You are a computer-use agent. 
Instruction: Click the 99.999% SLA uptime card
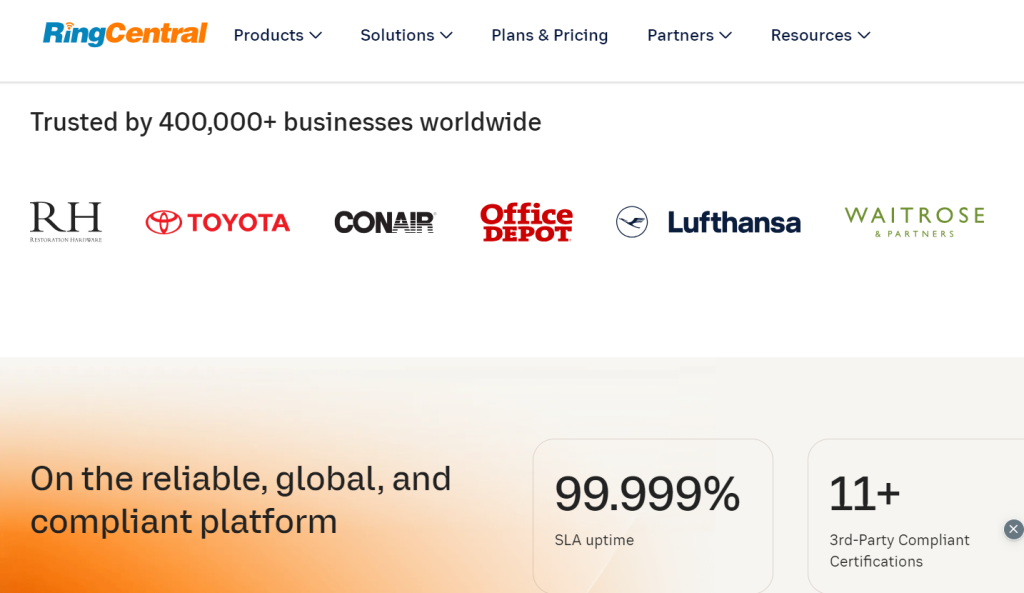652,515
